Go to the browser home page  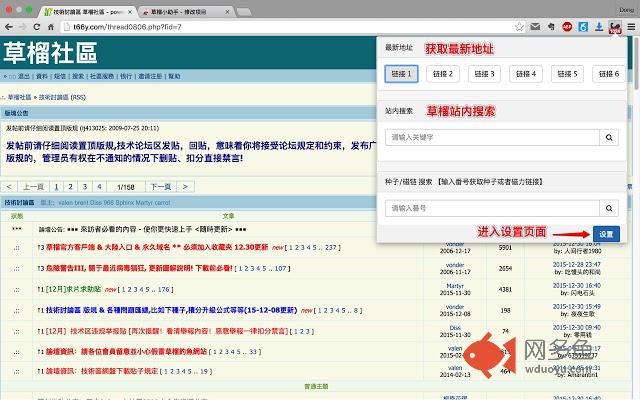coord(51,27)
